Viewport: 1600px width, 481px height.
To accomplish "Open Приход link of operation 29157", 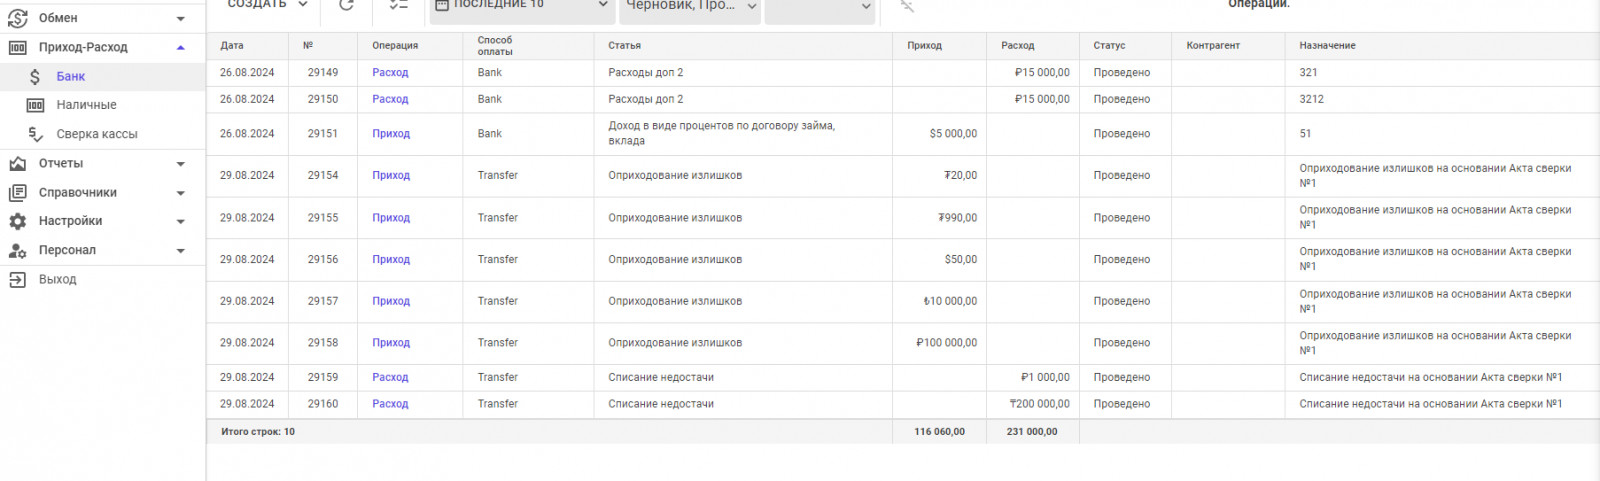I will pos(391,301).
